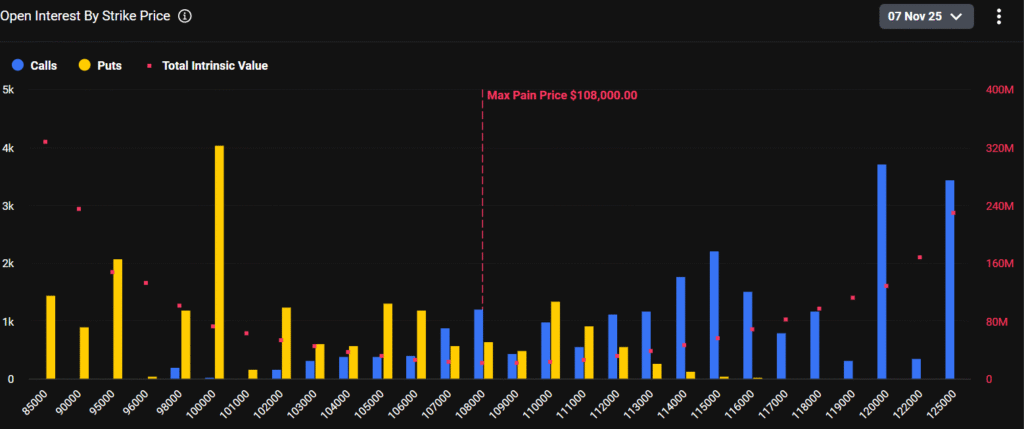Select the blue call bar at 114000
This screenshot has width=1024, height=429.
(x=680, y=328)
